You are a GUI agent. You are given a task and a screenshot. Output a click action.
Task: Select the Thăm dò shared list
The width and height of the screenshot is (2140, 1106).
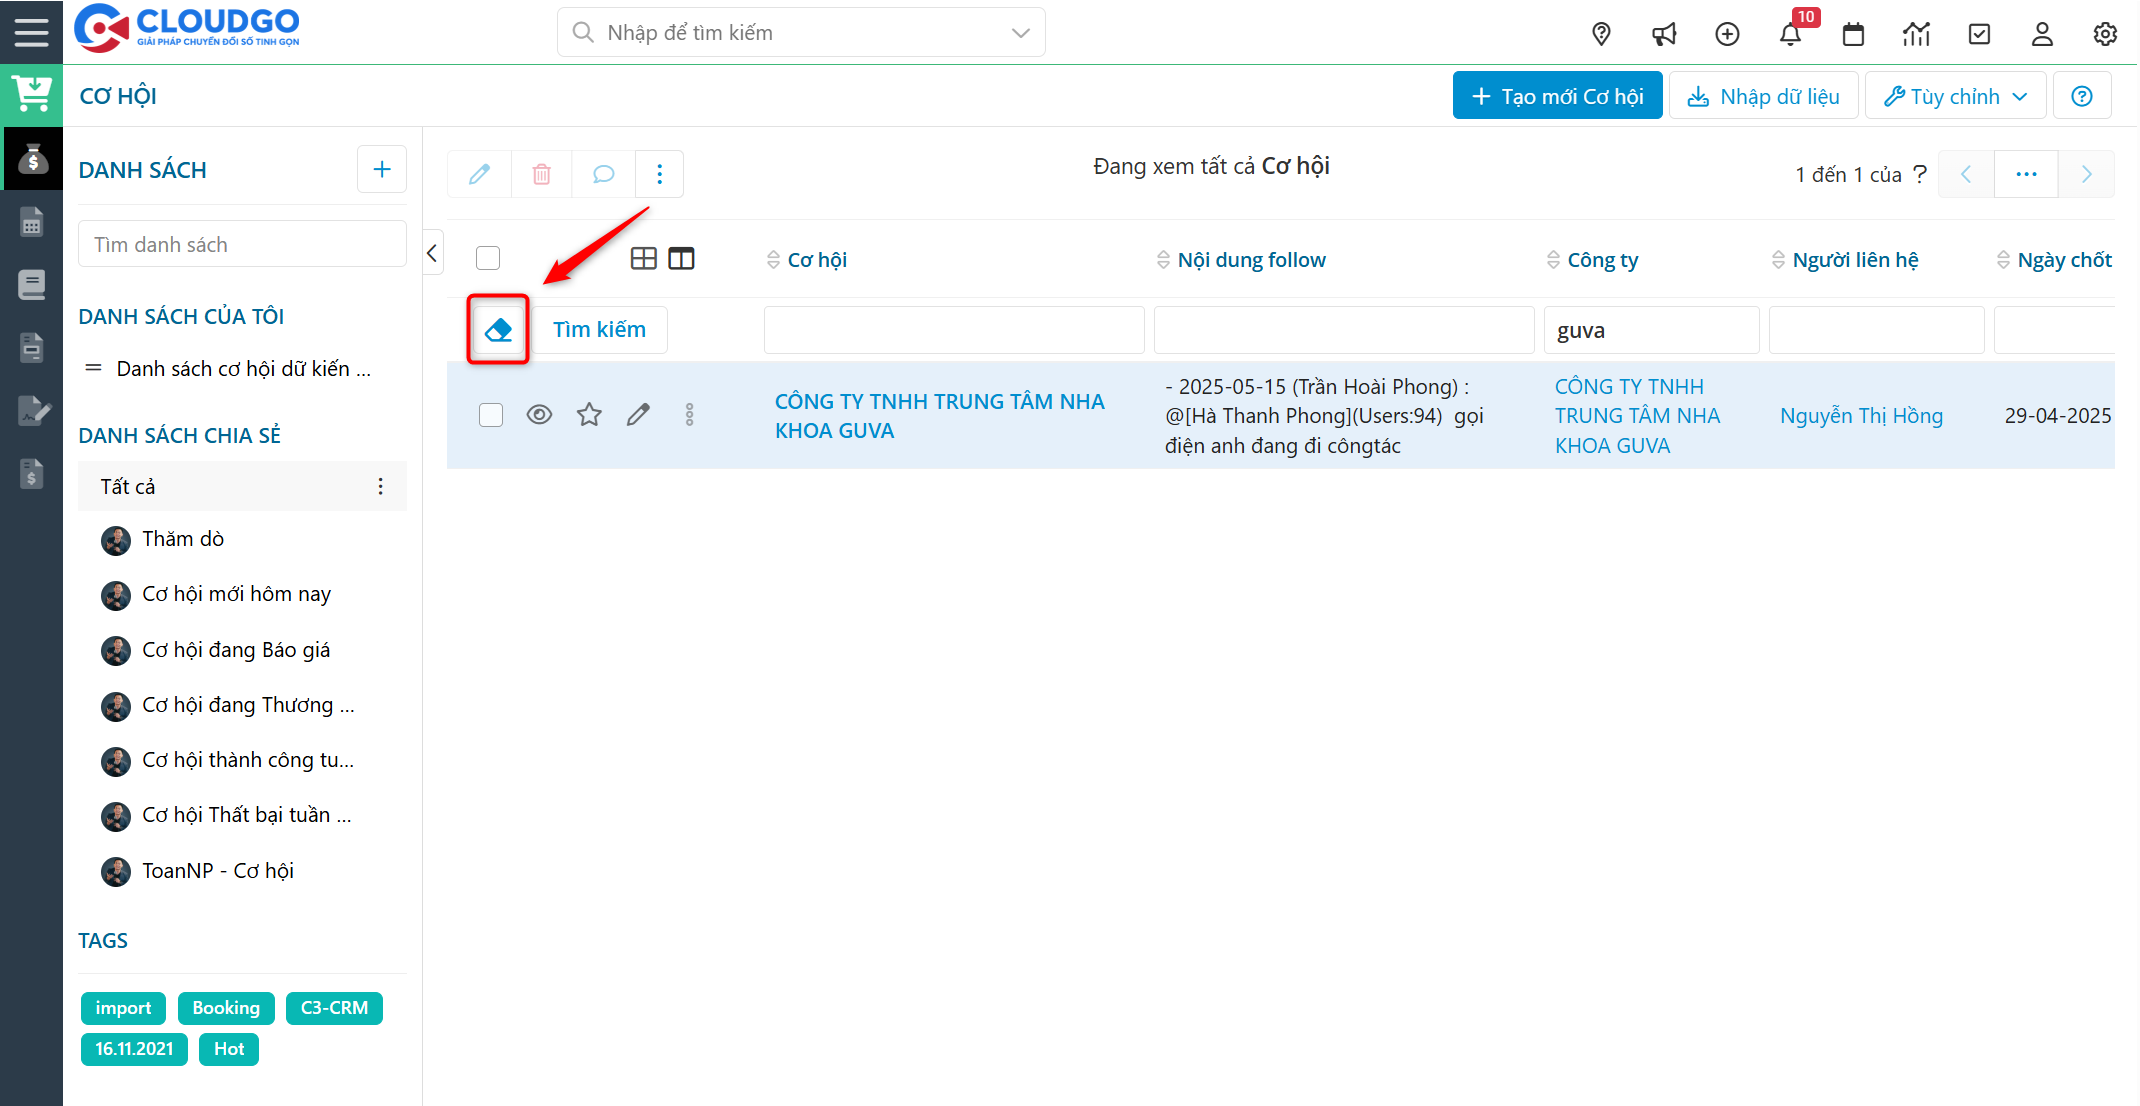point(183,538)
